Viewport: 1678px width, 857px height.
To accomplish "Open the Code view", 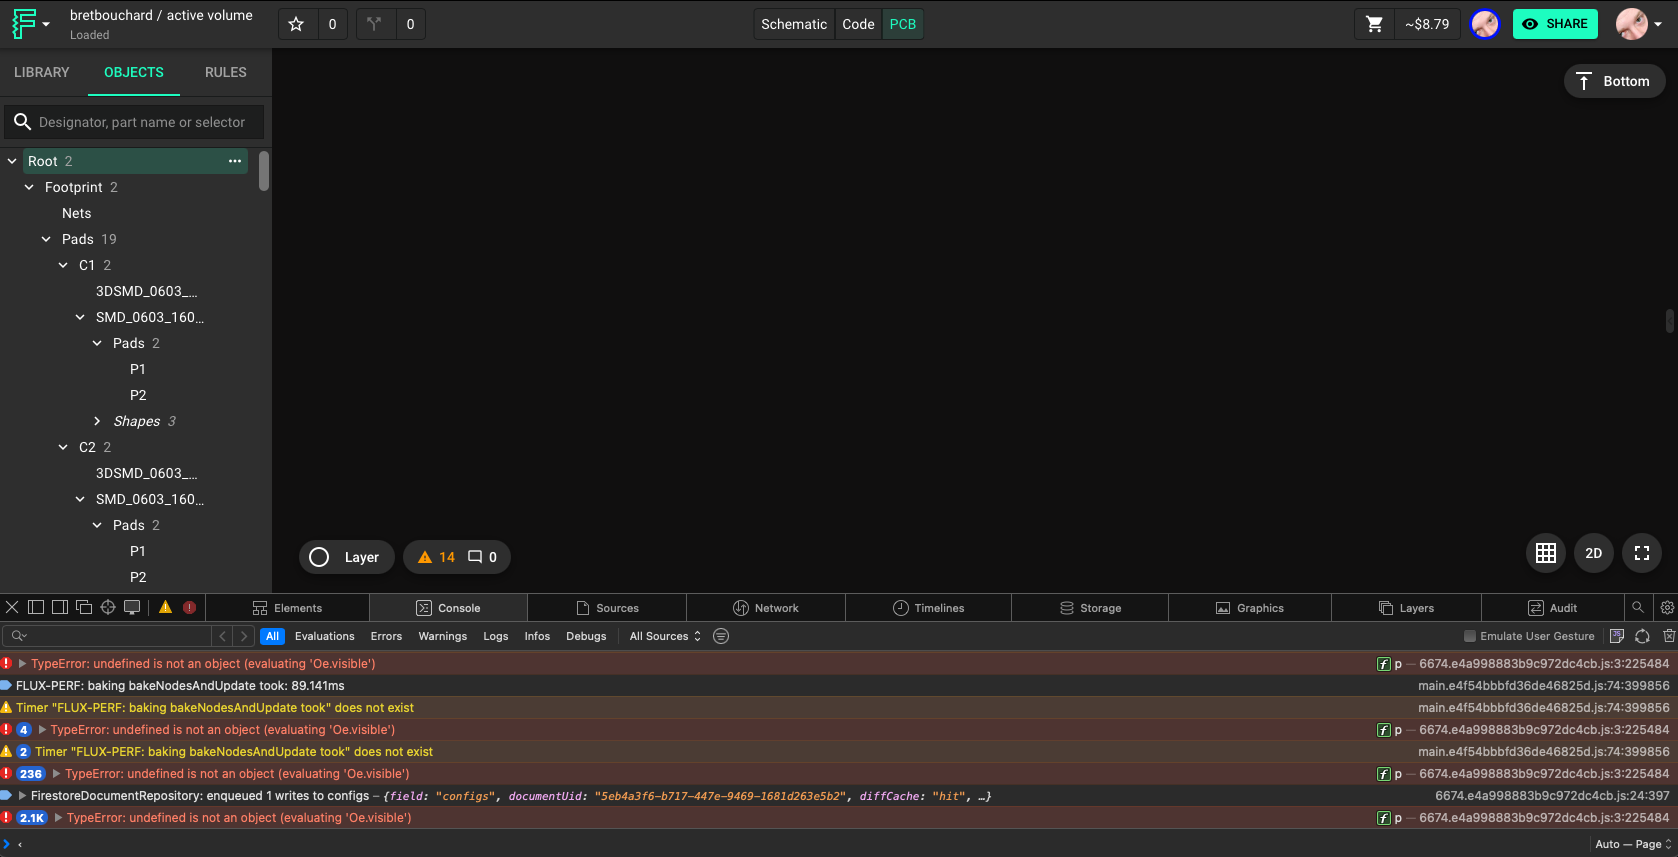I will (x=858, y=24).
